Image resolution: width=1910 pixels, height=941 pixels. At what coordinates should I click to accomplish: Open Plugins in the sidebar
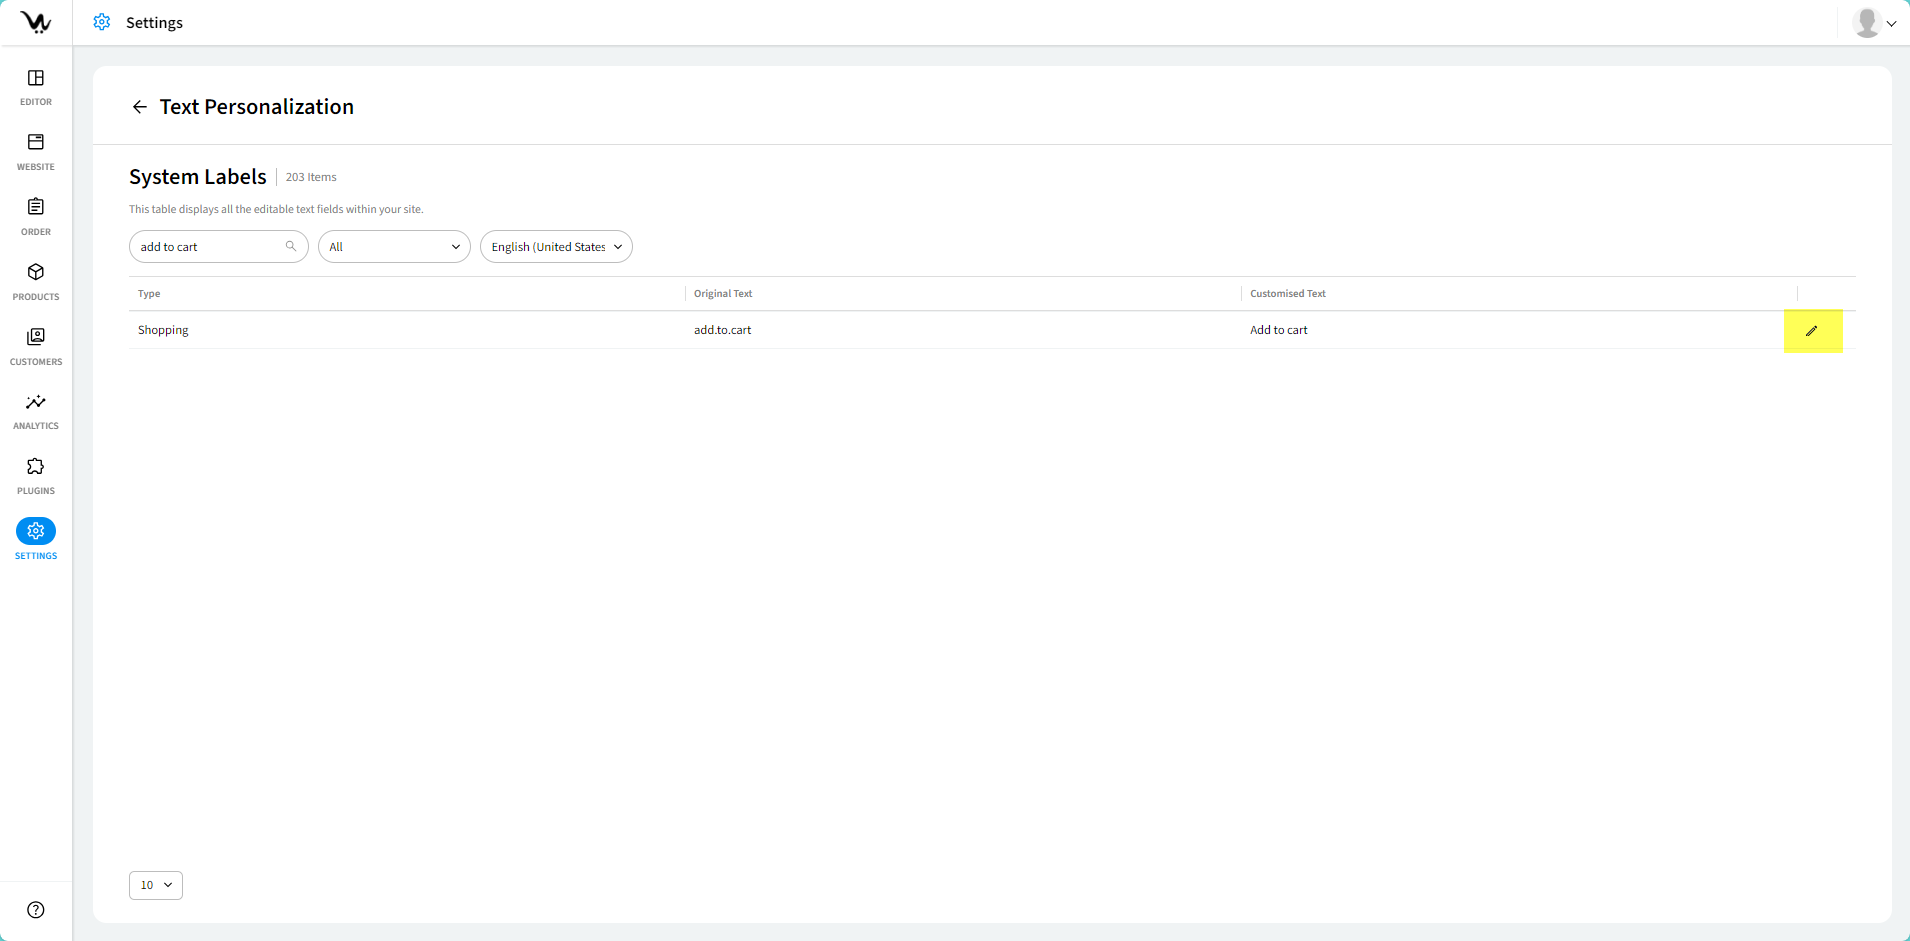pos(36,476)
